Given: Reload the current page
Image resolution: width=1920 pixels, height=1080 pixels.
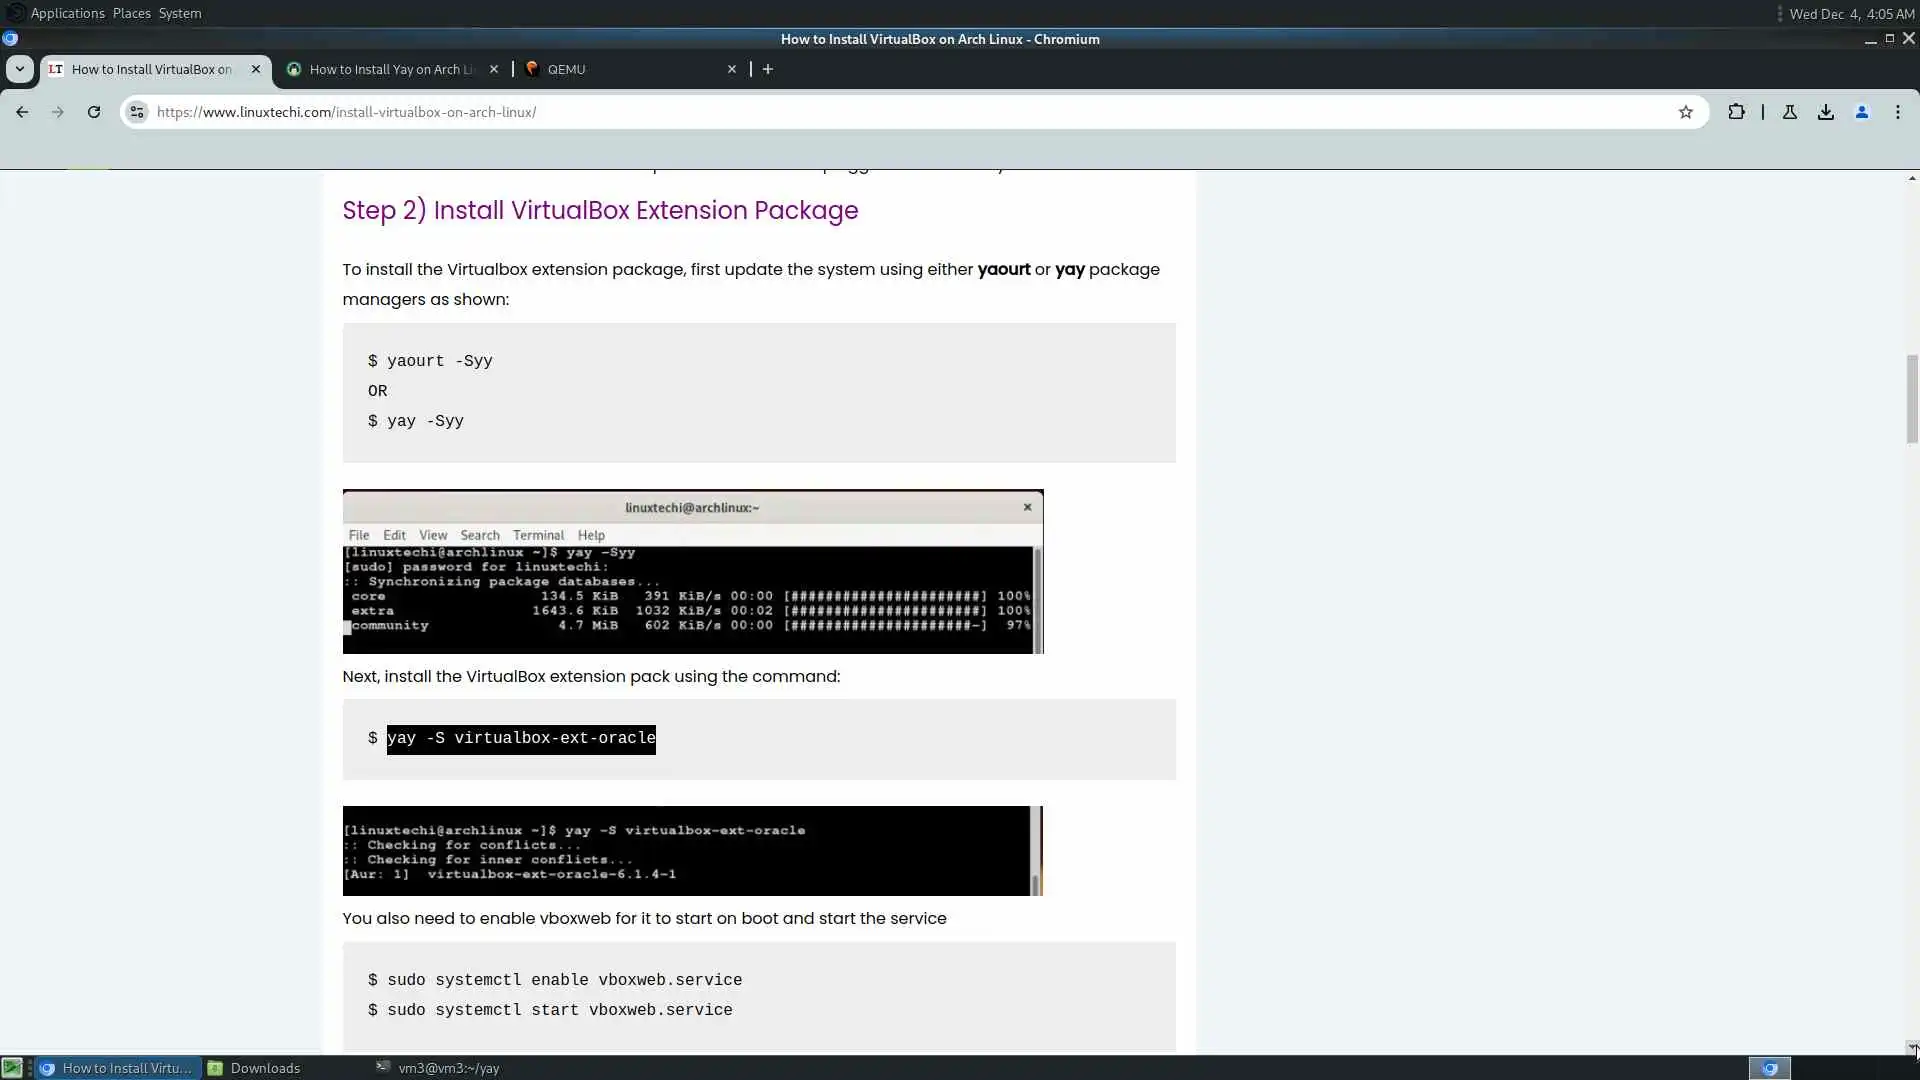Looking at the screenshot, I should click(x=94, y=112).
